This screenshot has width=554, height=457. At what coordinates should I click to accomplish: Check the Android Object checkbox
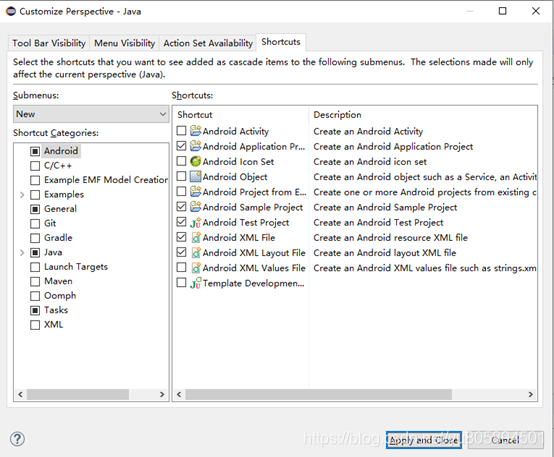(181, 176)
